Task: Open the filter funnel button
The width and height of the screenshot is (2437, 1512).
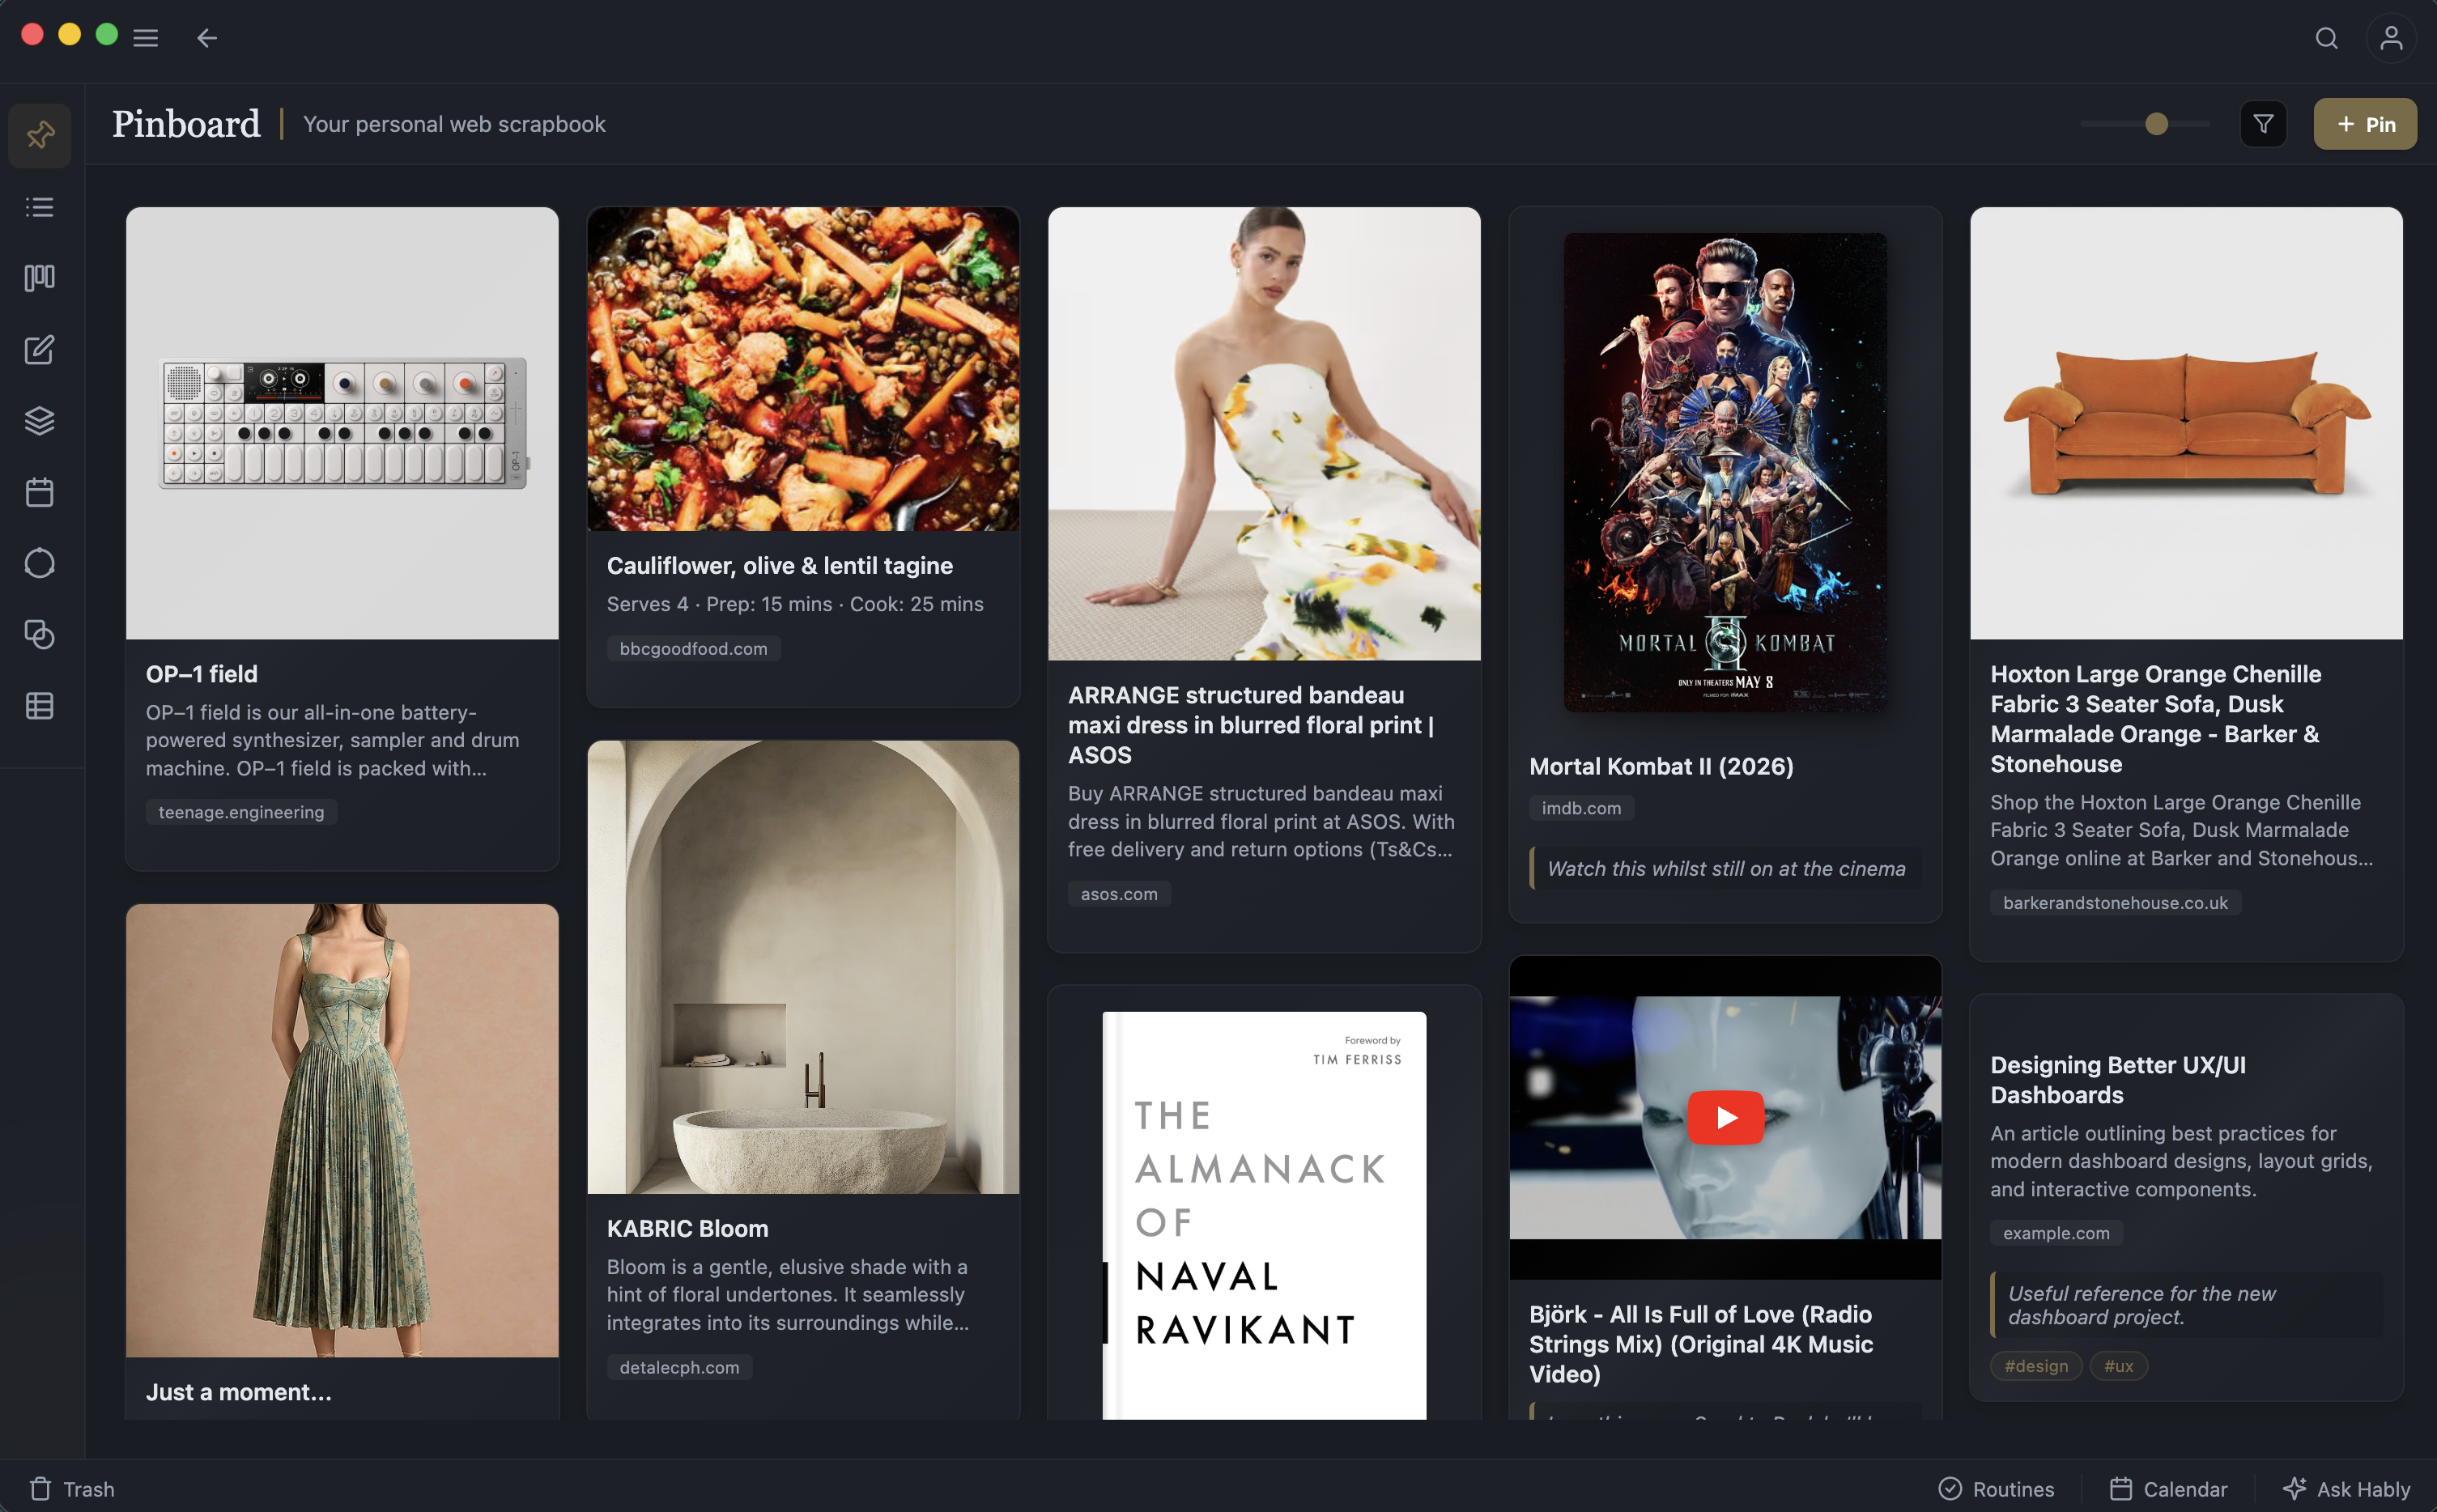Action: (2263, 124)
